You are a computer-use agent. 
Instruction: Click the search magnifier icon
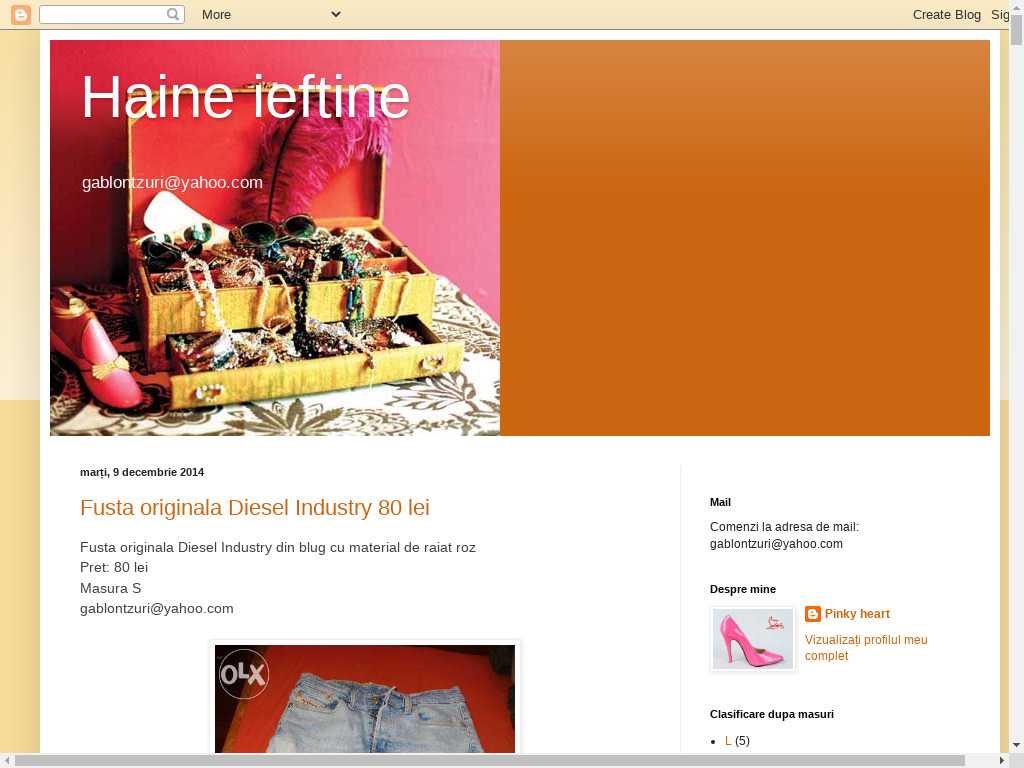173,14
